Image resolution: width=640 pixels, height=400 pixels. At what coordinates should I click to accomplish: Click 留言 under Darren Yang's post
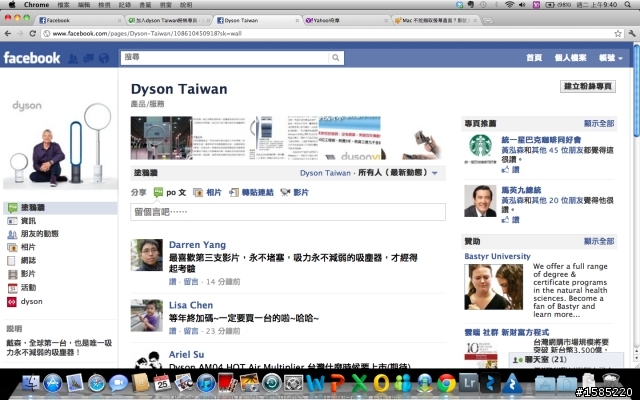pos(191,282)
